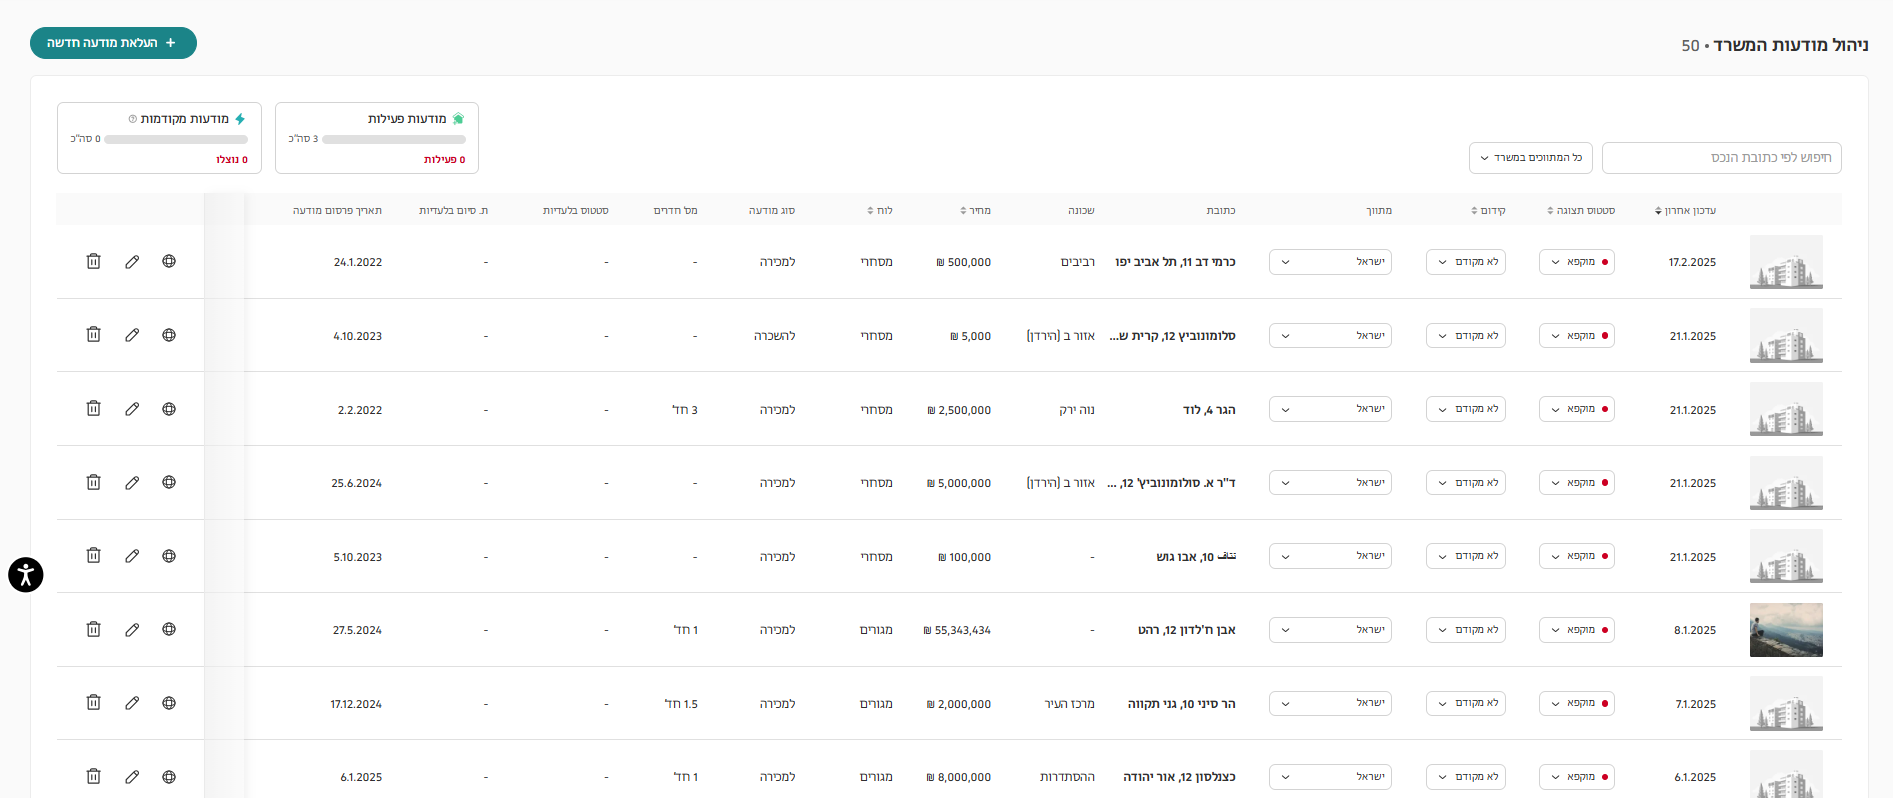Open landscape photo thumbnail of אבן ח'לדון listing
This screenshot has height=798, width=1893.
[x=1786, y=630]
